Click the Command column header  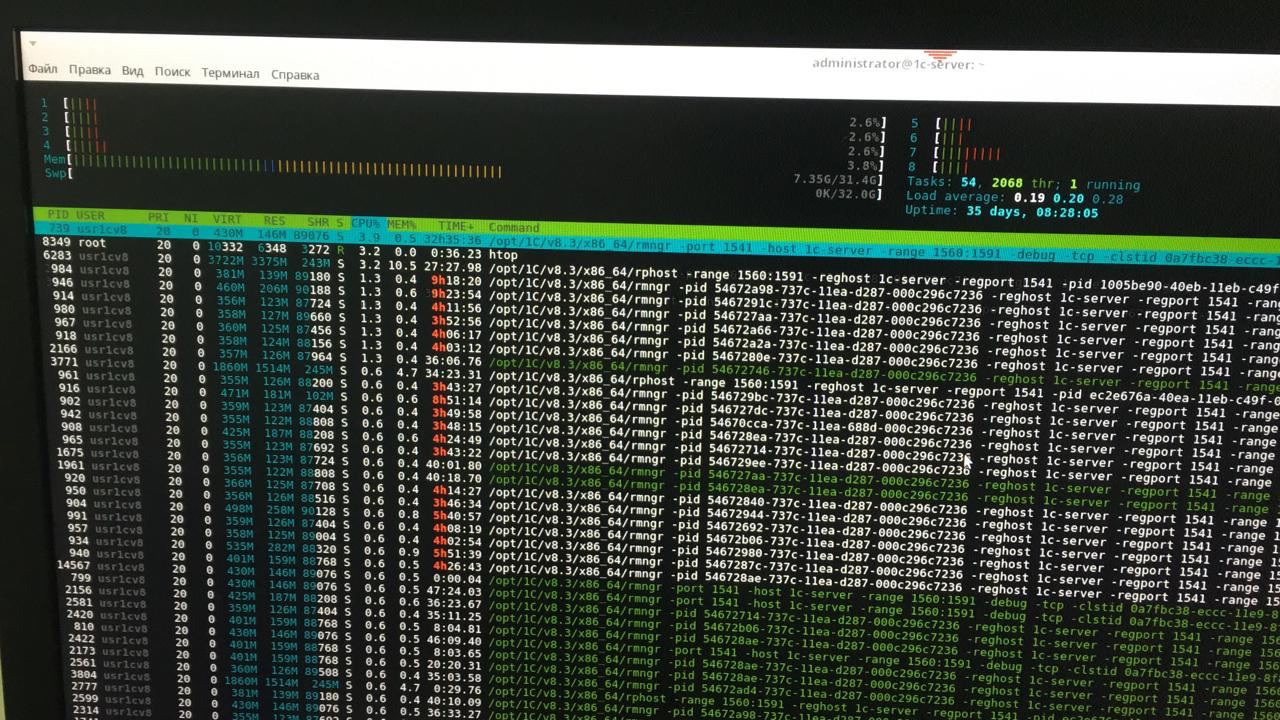click(x=514, y=227)
